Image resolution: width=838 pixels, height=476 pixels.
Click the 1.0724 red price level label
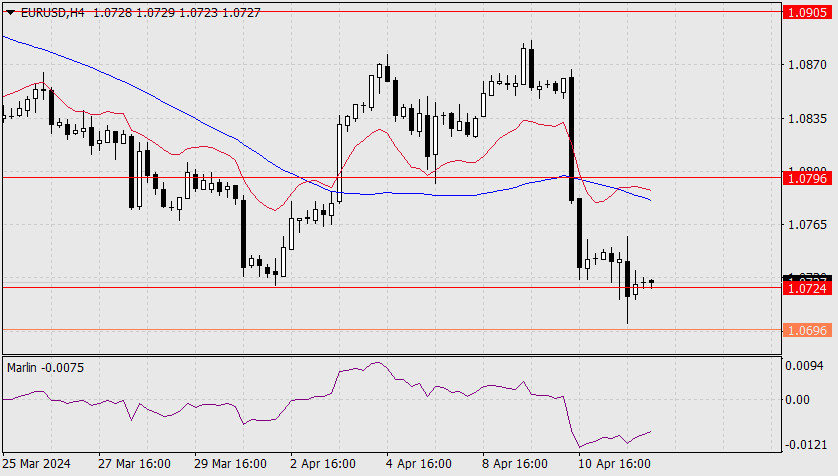point(807,288)
